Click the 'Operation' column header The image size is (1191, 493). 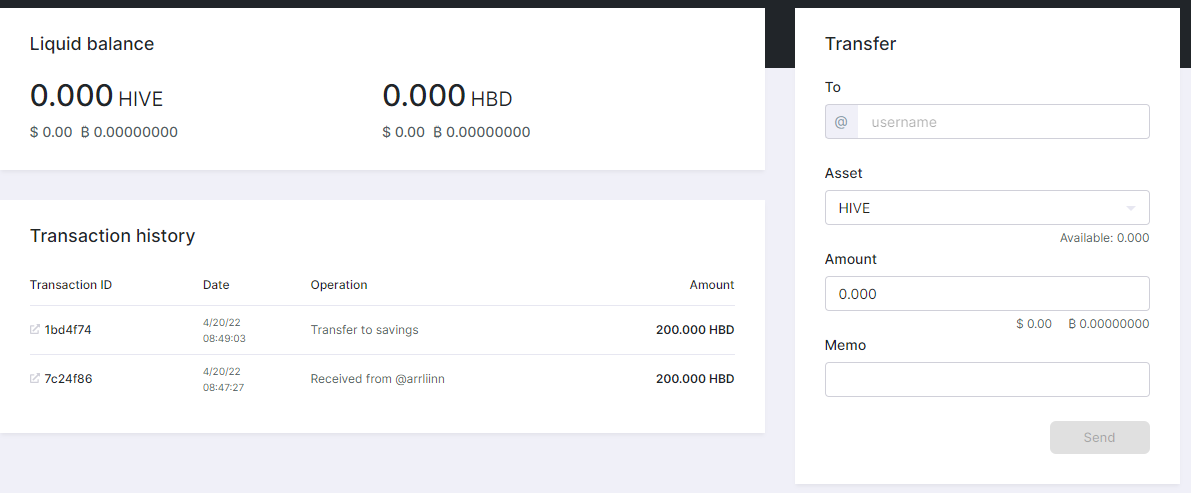[x=339, y=285]
